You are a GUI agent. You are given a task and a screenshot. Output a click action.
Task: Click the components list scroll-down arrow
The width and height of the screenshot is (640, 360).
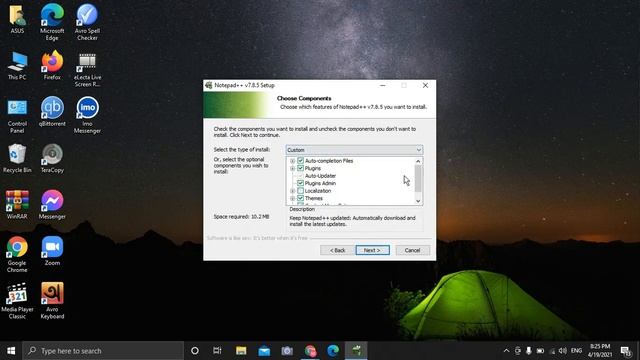click(x=418, y=201)
